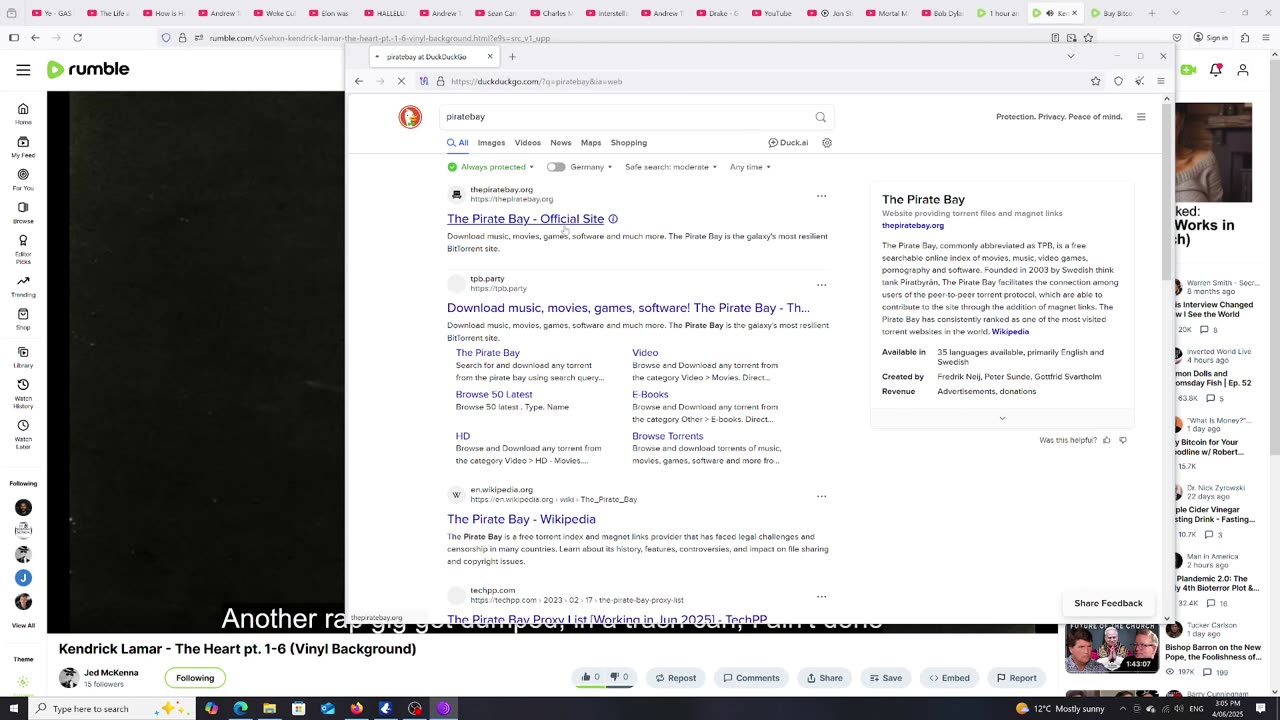
Task: Click the search magnifier in DuckDuckGo box
Action: (821, 117)
